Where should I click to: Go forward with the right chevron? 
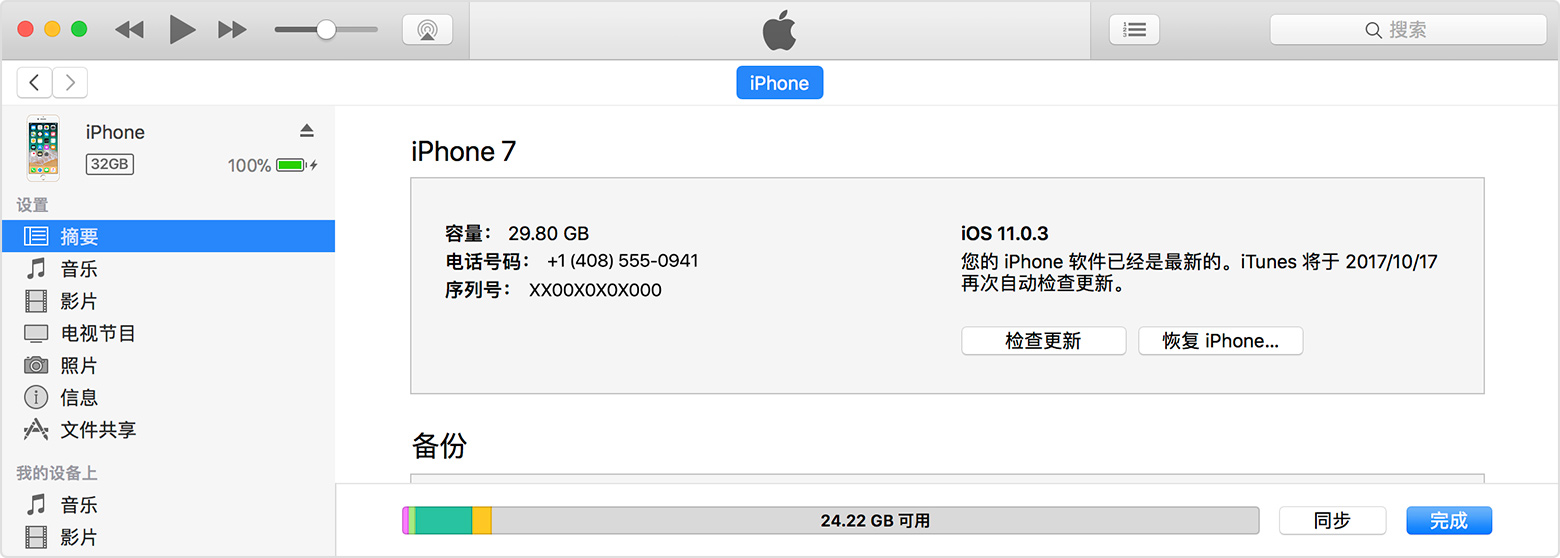[70, 83]
